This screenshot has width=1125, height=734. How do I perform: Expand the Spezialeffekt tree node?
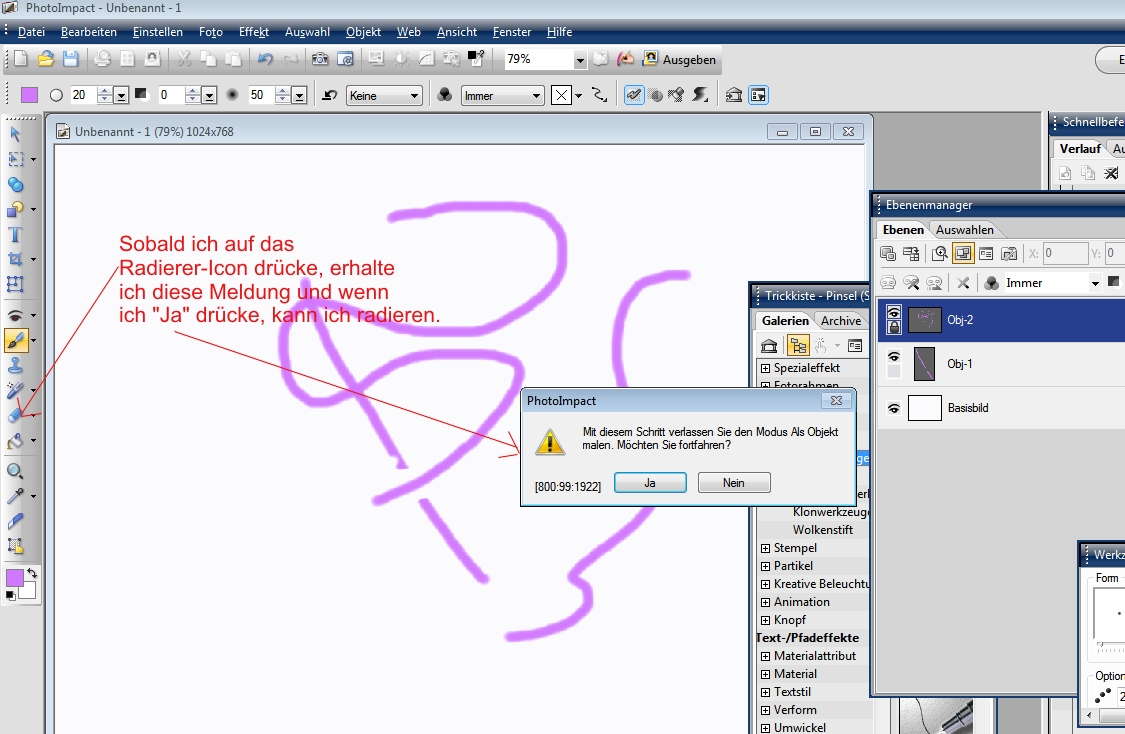coord(766,368)
